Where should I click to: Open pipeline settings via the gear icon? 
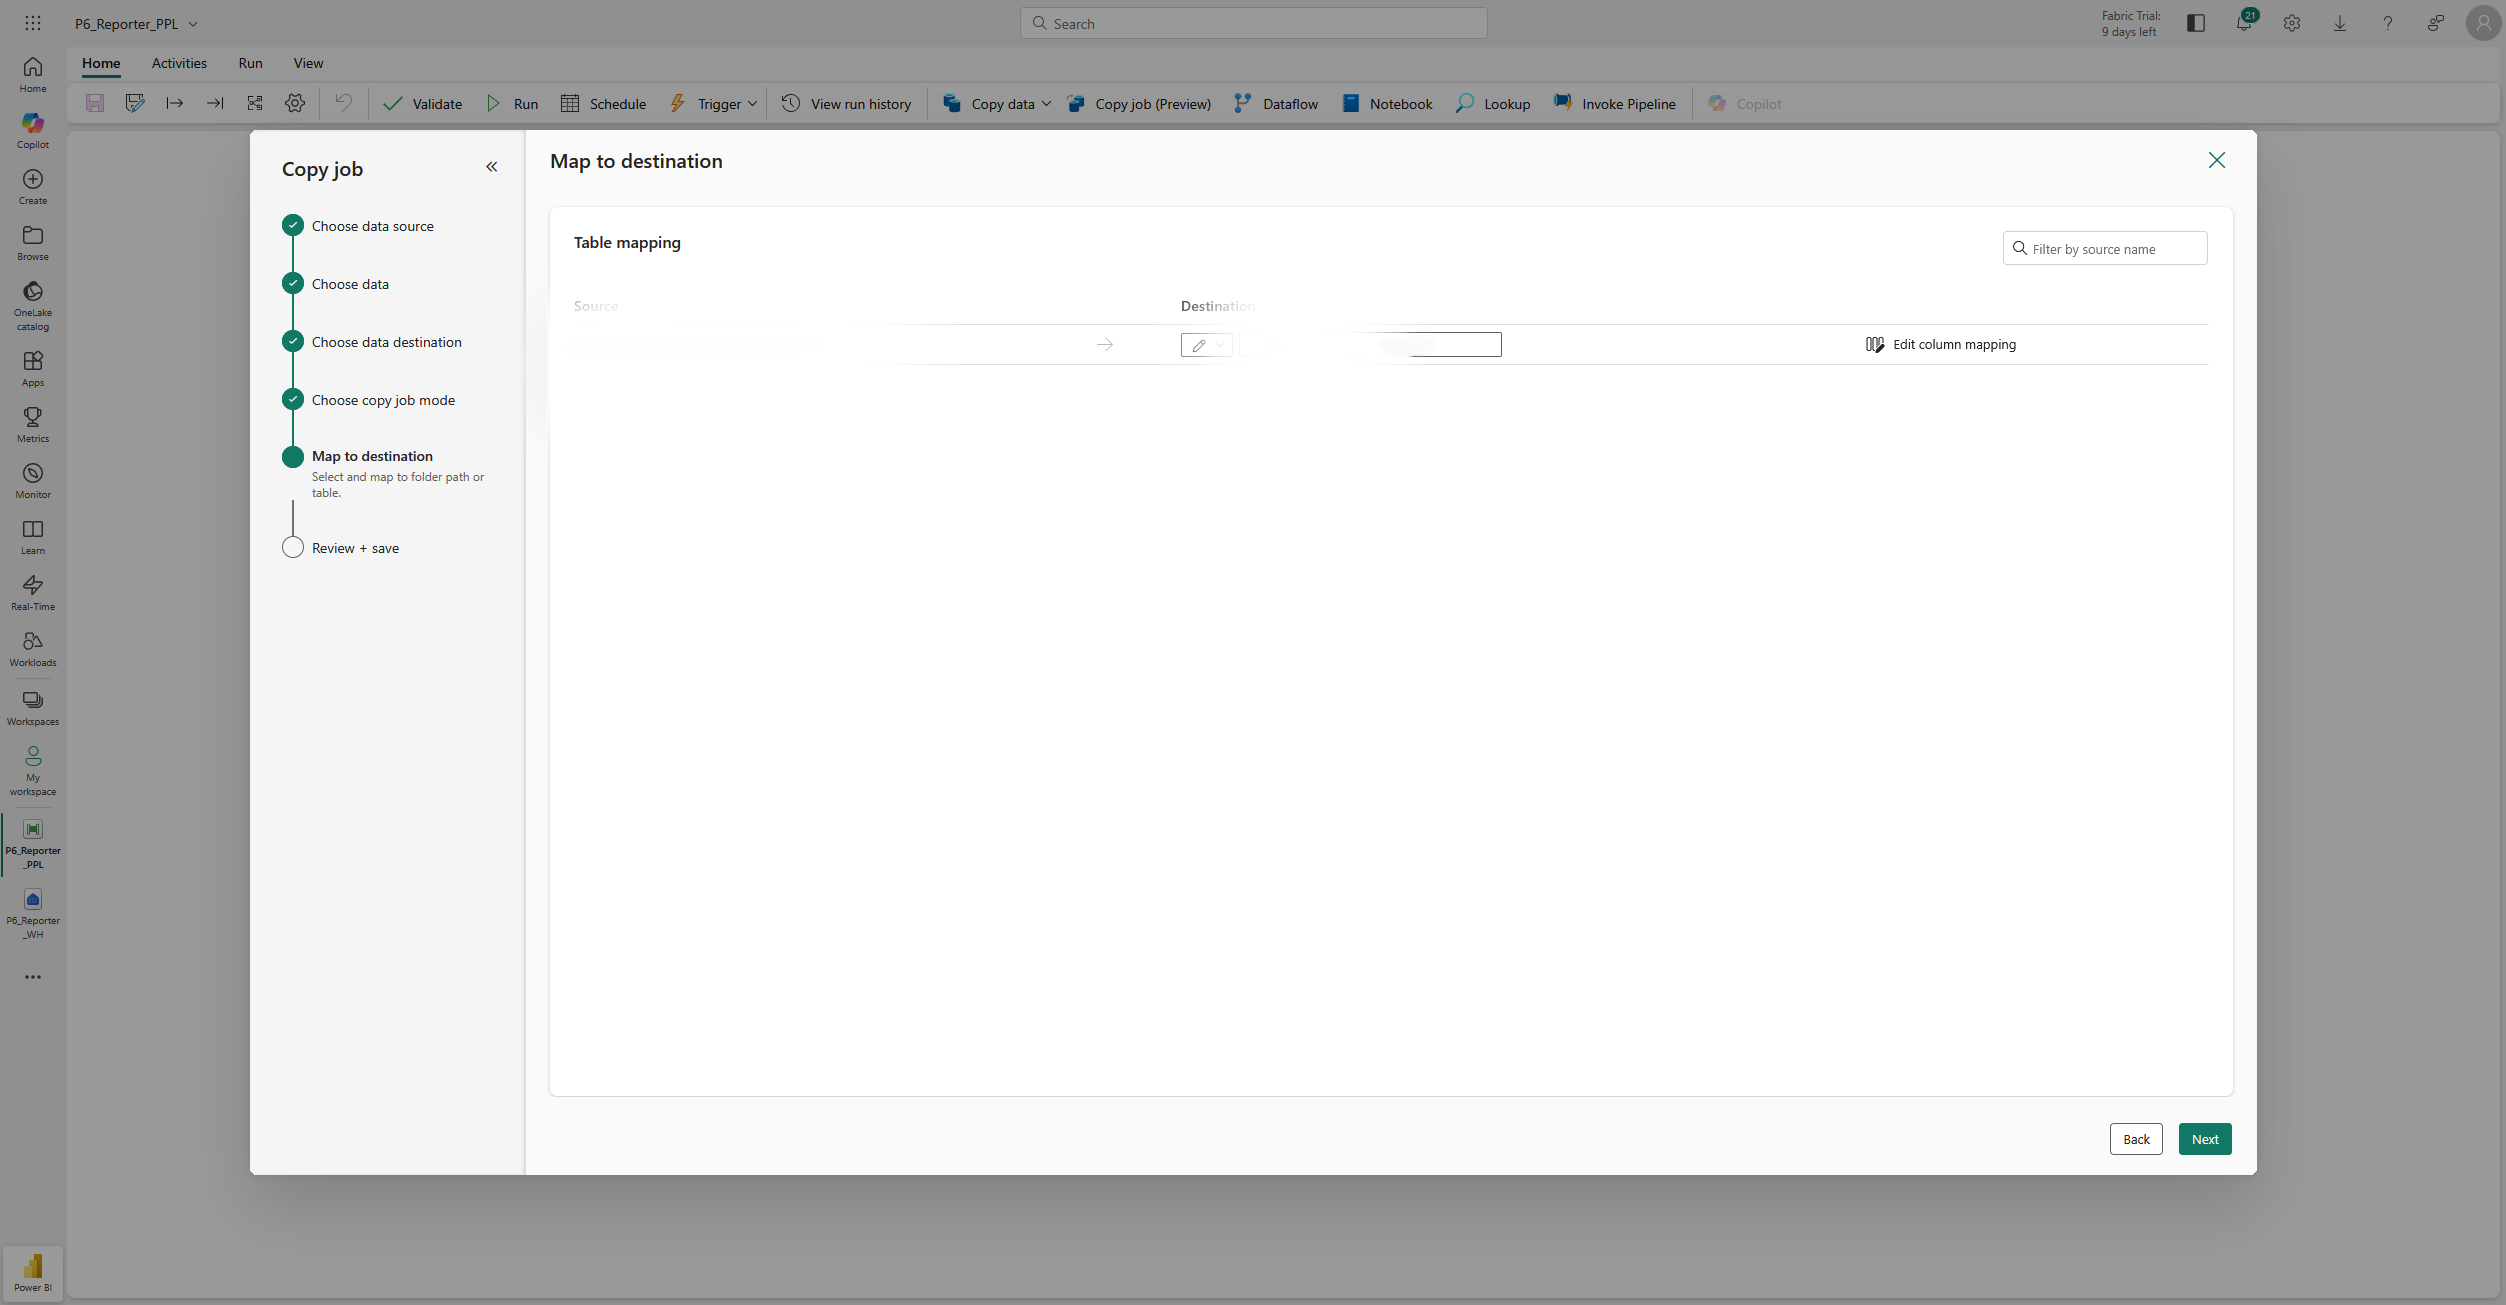click(x=294, y=103)
